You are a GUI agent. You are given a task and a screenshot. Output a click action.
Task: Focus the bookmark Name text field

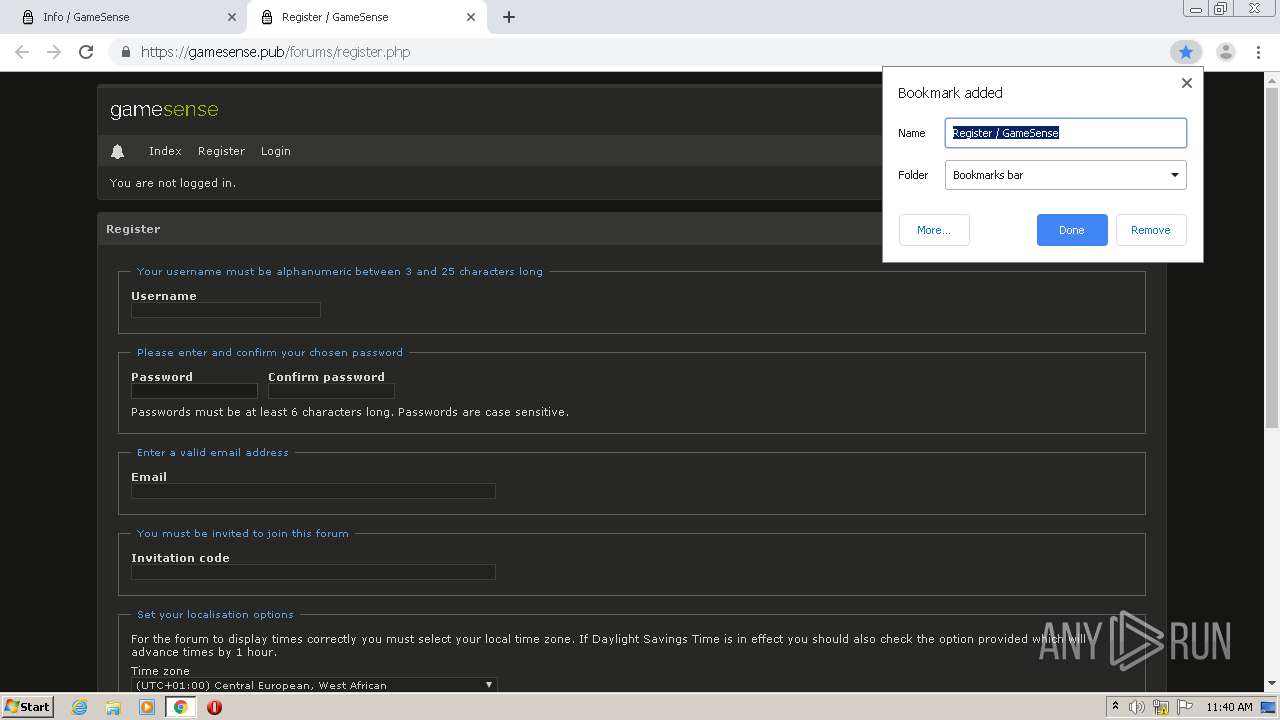1066,133
